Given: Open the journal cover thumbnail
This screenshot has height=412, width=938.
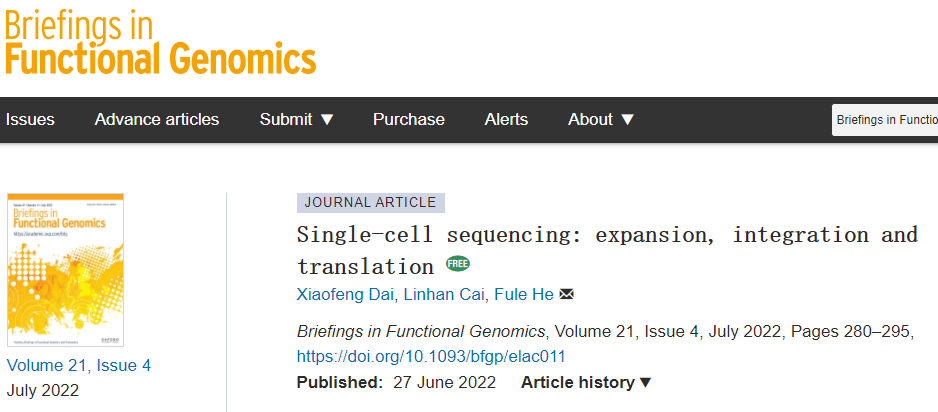Looking at the screenshot, I should (65, 270).
